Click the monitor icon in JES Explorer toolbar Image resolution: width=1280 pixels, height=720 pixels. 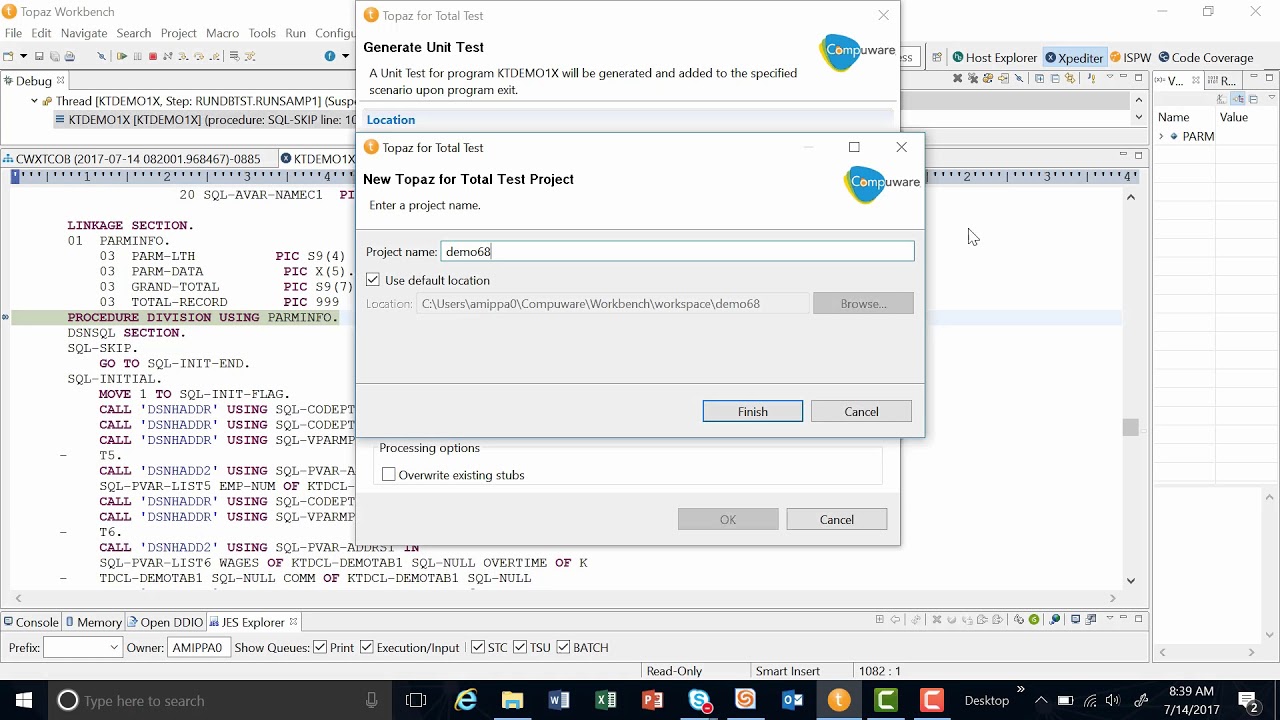[x=1076, y=620]
